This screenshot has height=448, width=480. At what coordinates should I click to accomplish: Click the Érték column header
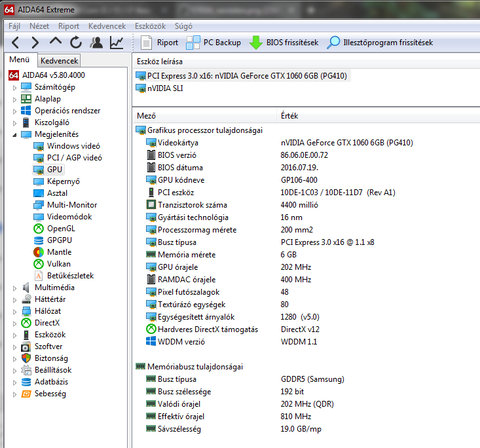click(x=289, y=116)
